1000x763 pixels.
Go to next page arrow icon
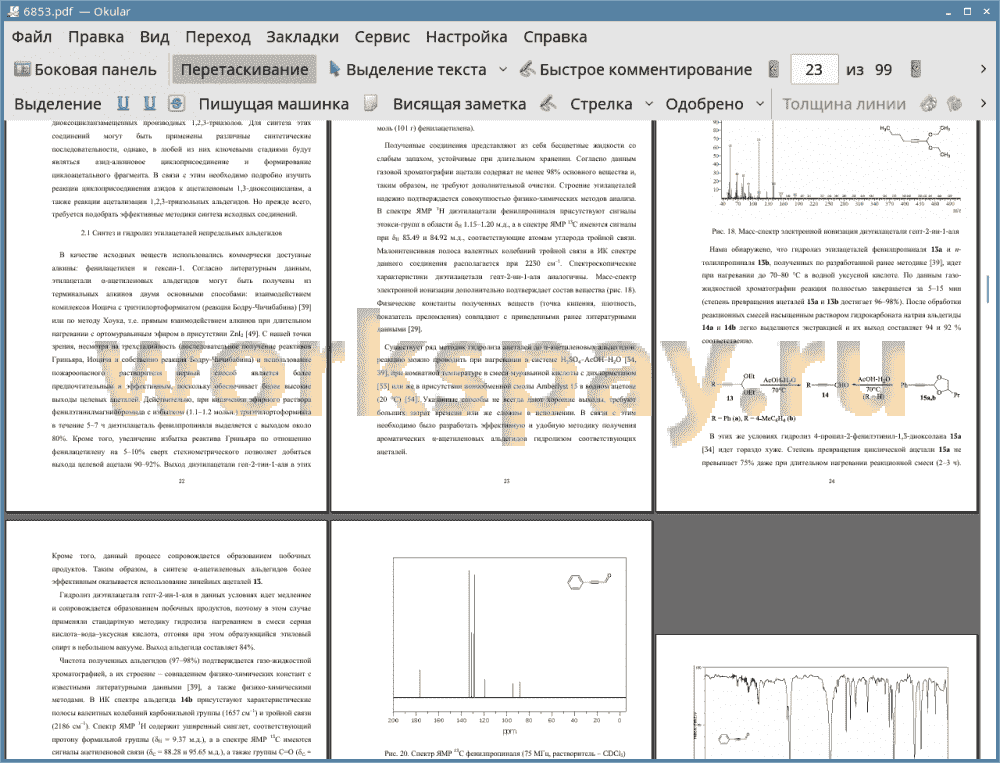coord(916,70)
